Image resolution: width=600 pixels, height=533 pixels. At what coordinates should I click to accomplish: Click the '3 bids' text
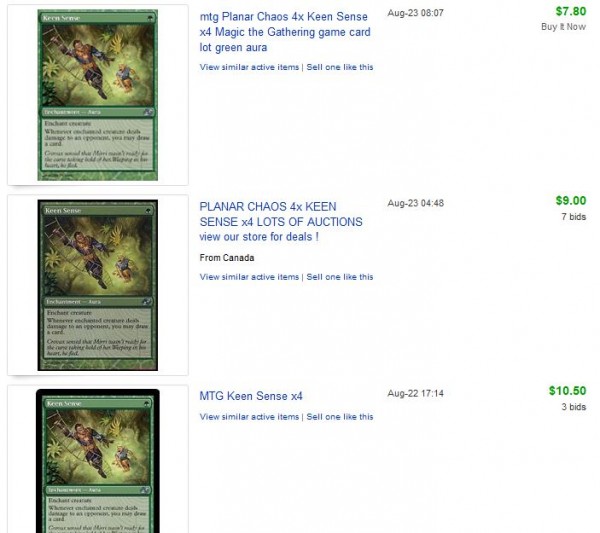tap(574, 407)
